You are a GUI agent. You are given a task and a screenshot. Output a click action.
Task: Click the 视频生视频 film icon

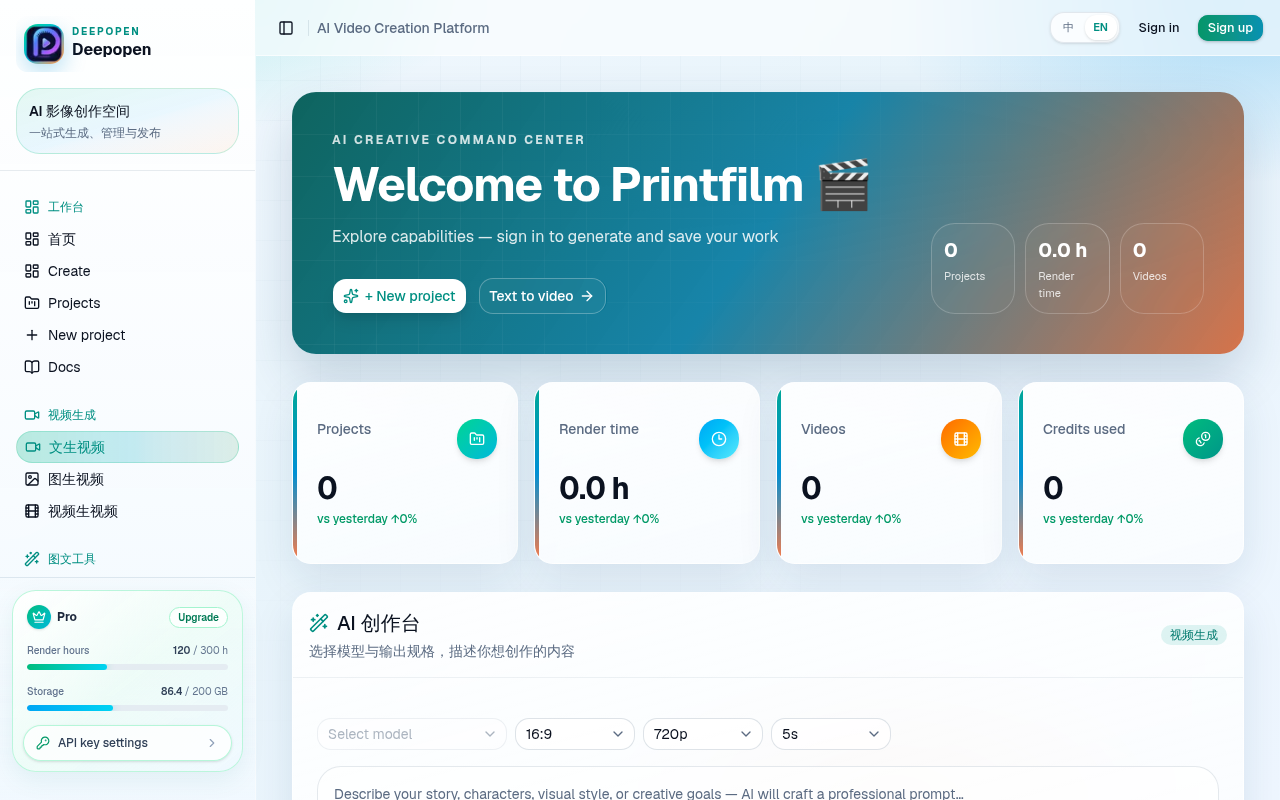[x=32, y=511]
